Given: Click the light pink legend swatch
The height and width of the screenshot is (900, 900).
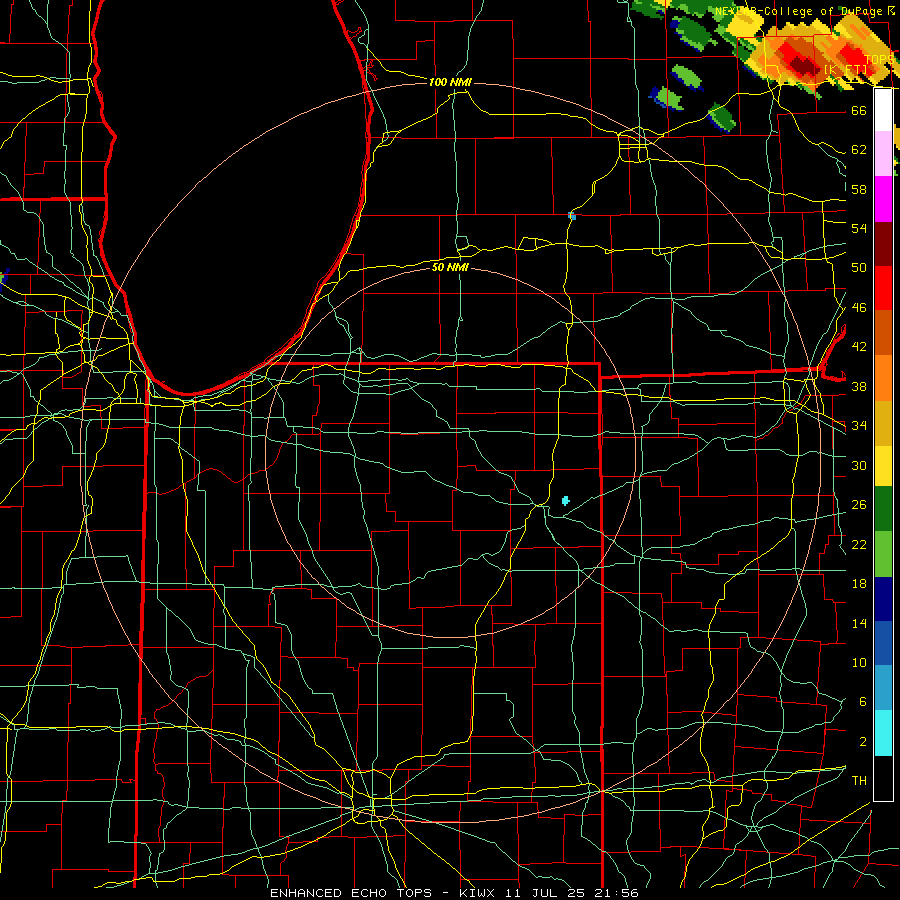Looking at the screenshot, I should pyautogui.click(x=883, y=153).
